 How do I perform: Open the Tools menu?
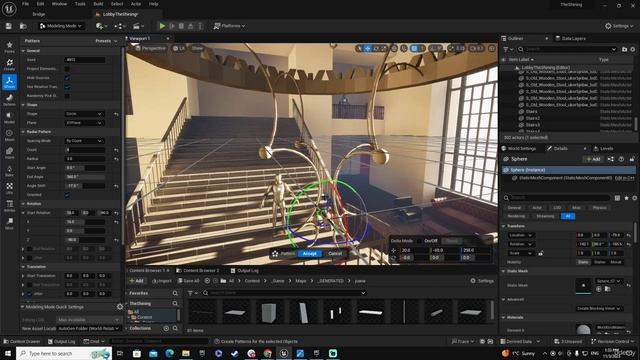[80, 4]
